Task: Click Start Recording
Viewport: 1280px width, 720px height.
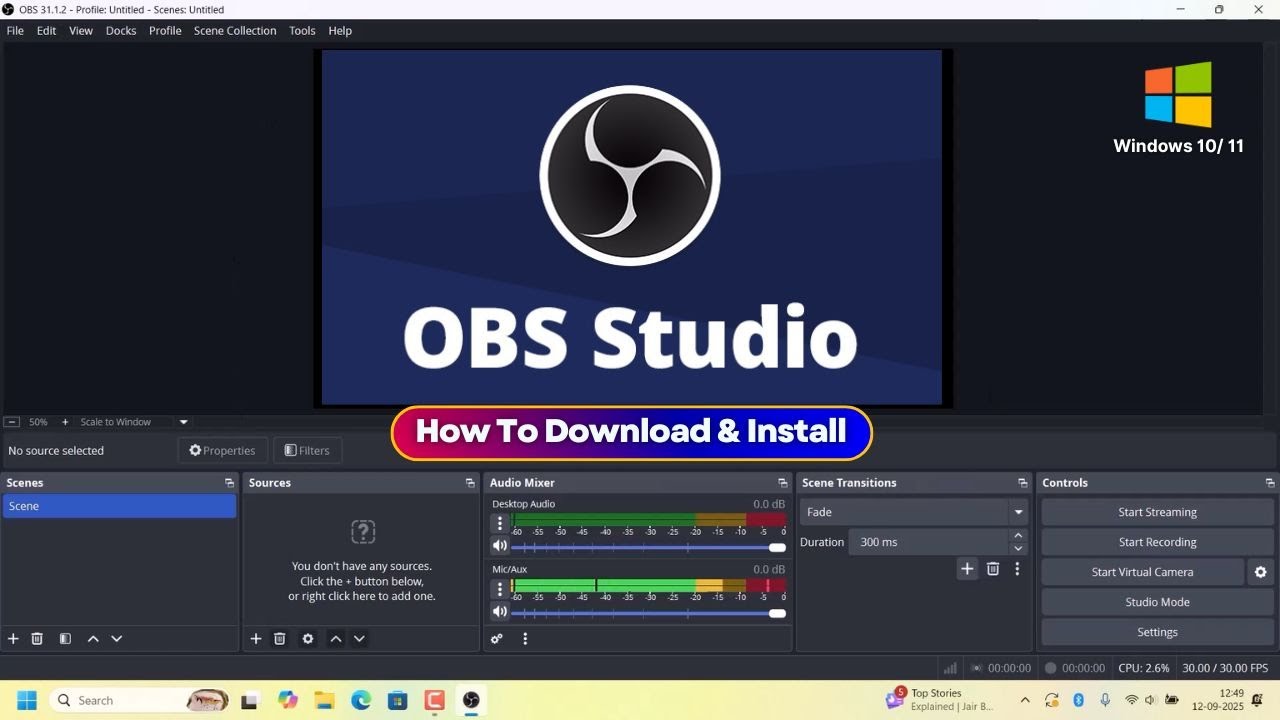Action: [x=1157, y=542]
